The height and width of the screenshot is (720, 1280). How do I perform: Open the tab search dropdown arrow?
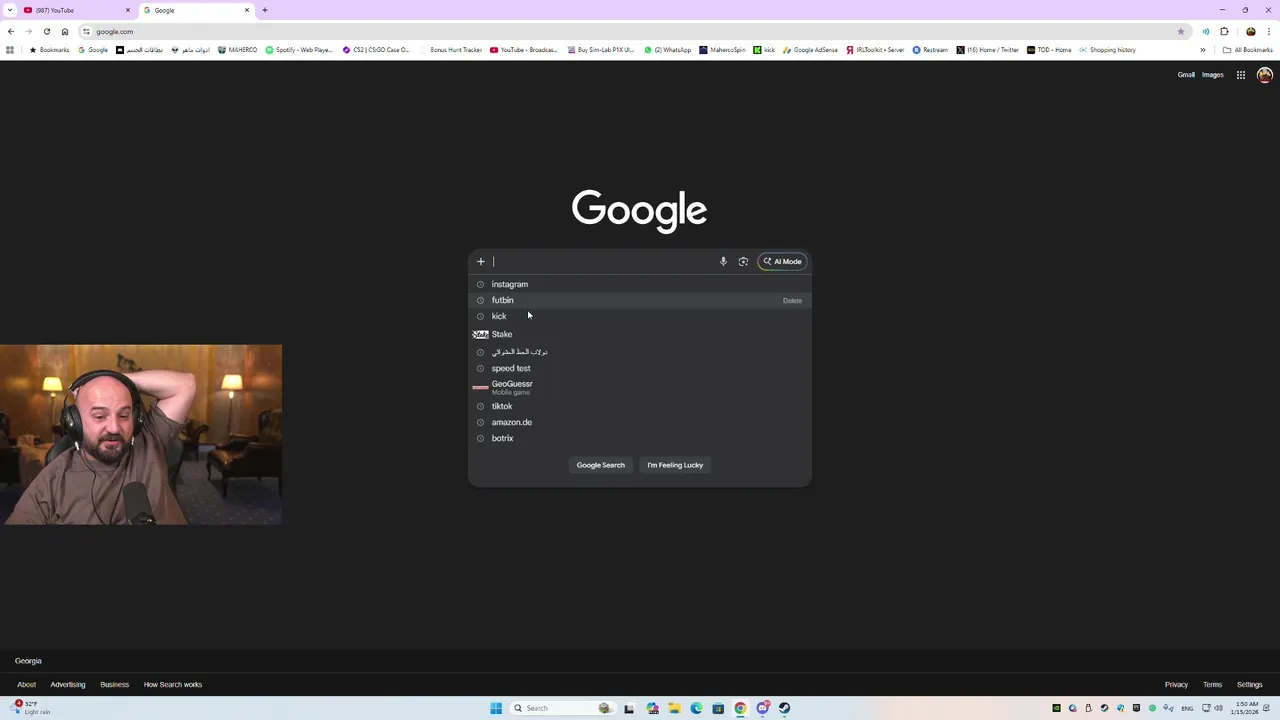[10, 10]
